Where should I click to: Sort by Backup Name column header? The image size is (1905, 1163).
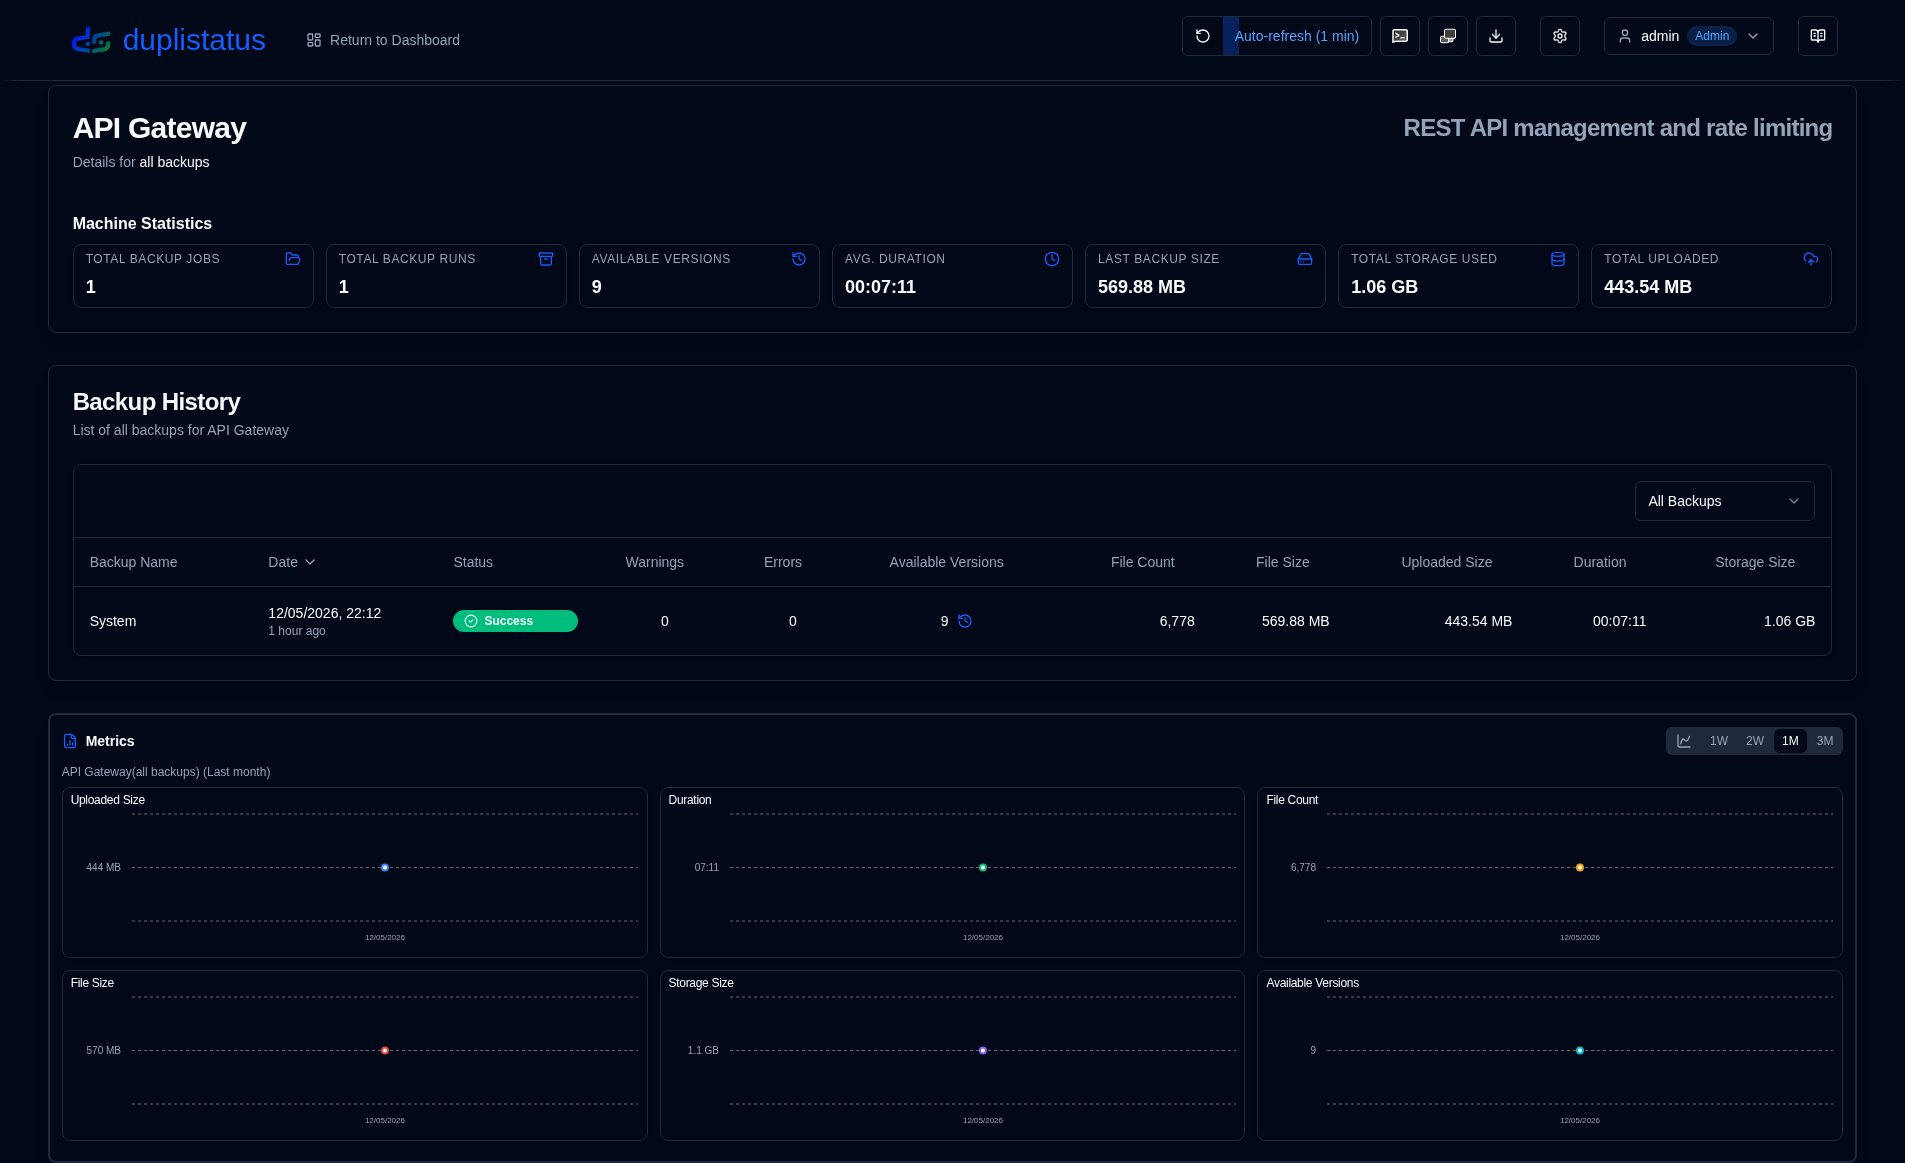tap(133, 562)
